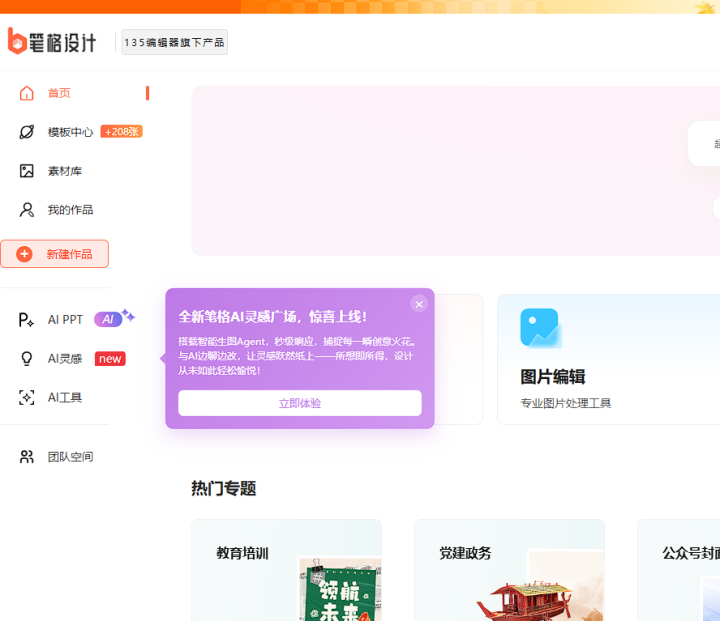The image size is (720, 621).
Task: Open the 党建政务 topic card
Action: 509,570
